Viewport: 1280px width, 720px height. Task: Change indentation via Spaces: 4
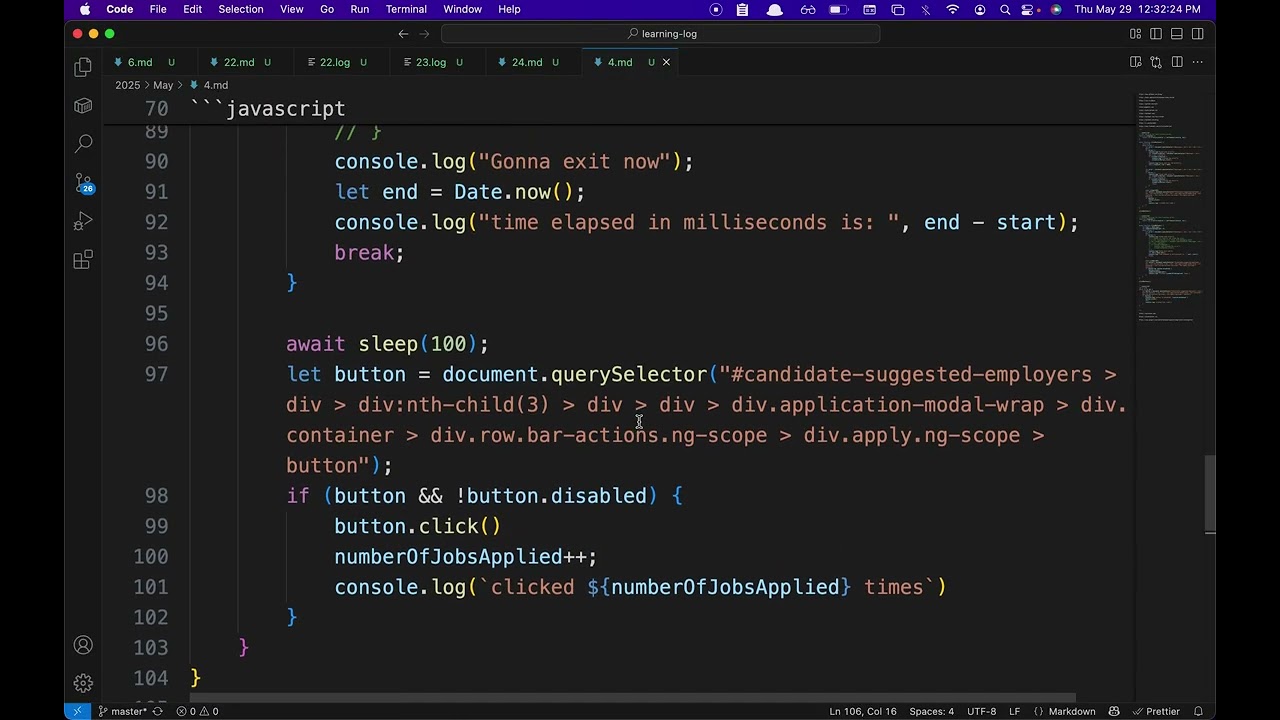click(x=931, y=711)
